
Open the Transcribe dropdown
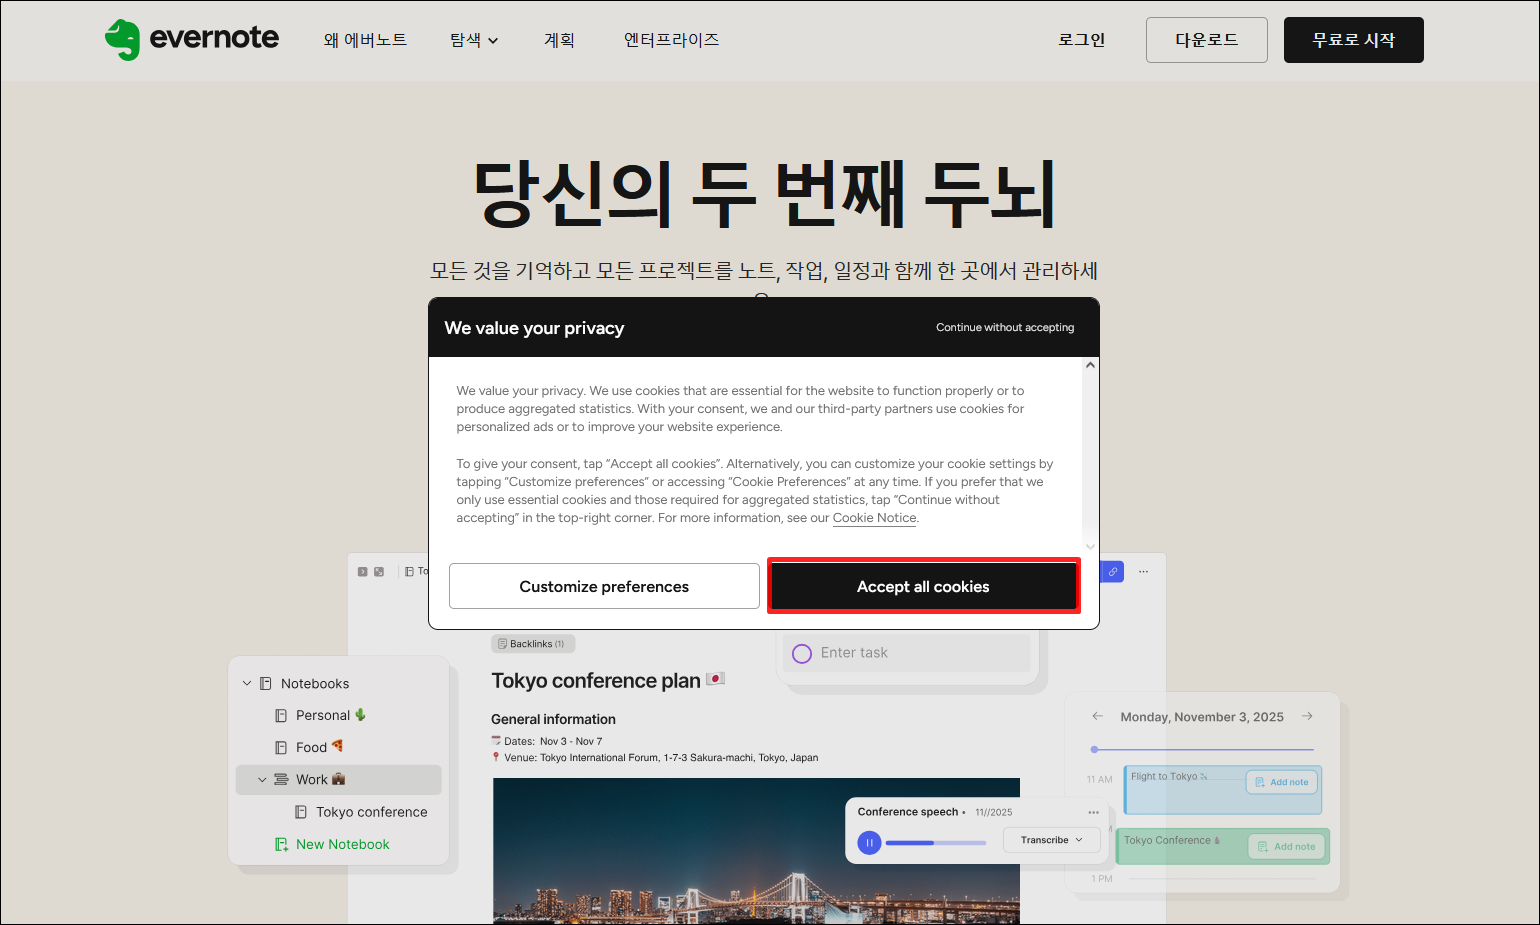click(x=1052, y=840)
